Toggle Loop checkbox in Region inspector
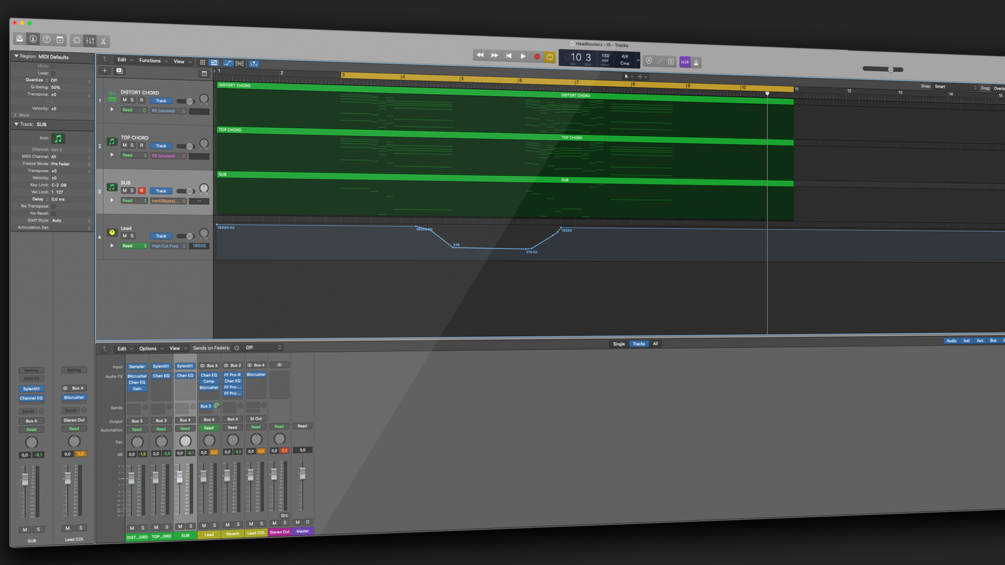Viewport: 1005px width, 565px height. [53, 73]
